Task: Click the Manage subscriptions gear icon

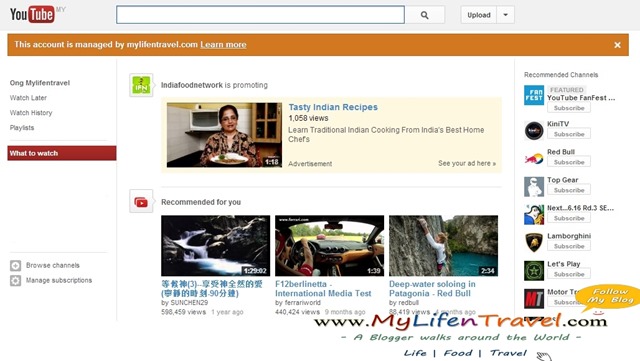Action: pos(16,281)
